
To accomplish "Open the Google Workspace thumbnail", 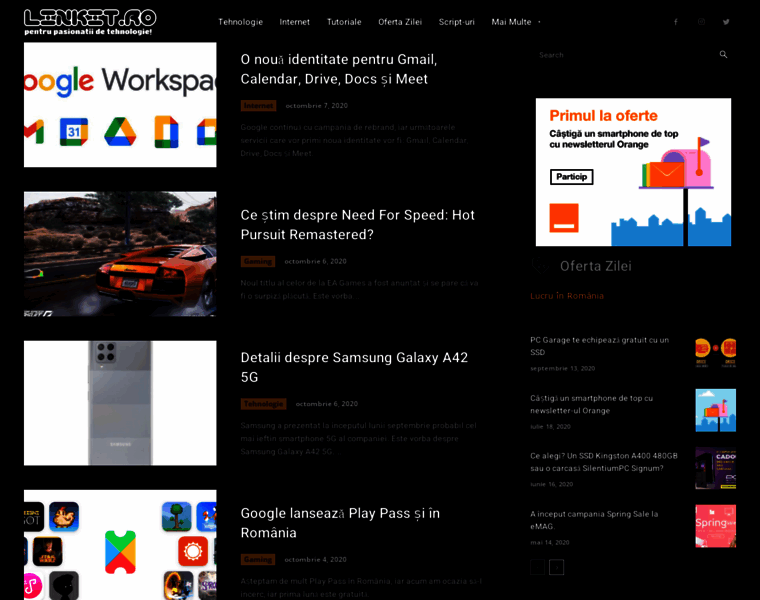I will (x=120, y=105).
